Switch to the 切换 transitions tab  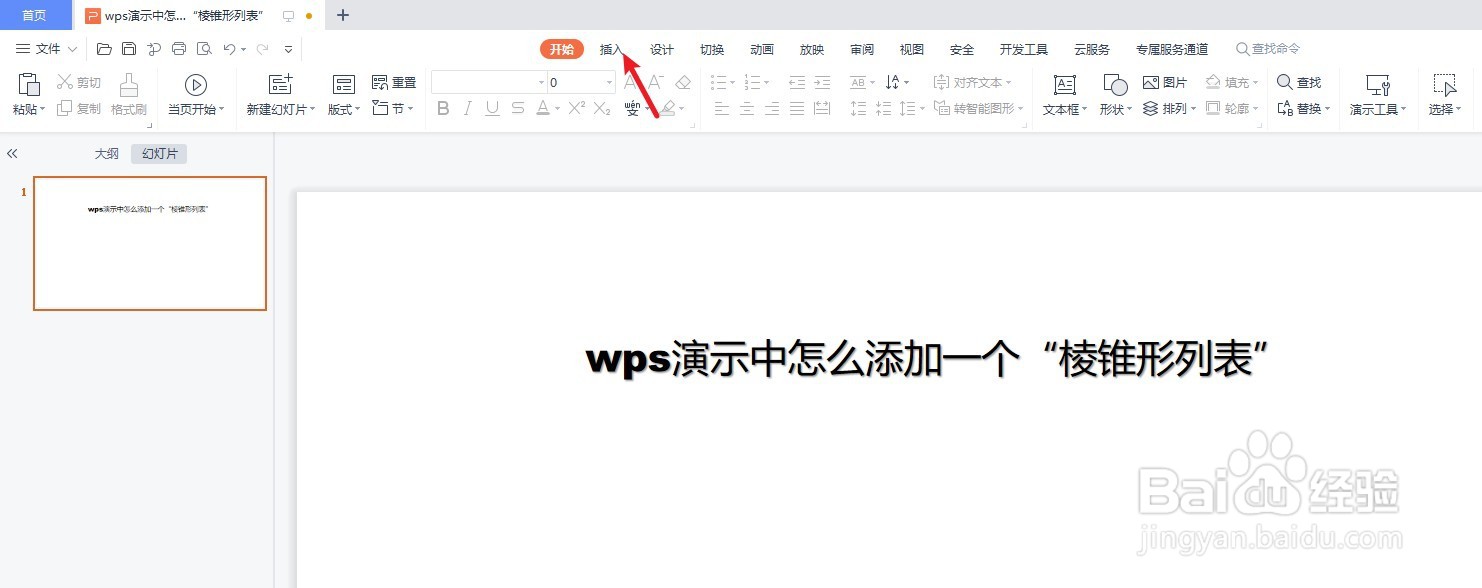[712, 49]
